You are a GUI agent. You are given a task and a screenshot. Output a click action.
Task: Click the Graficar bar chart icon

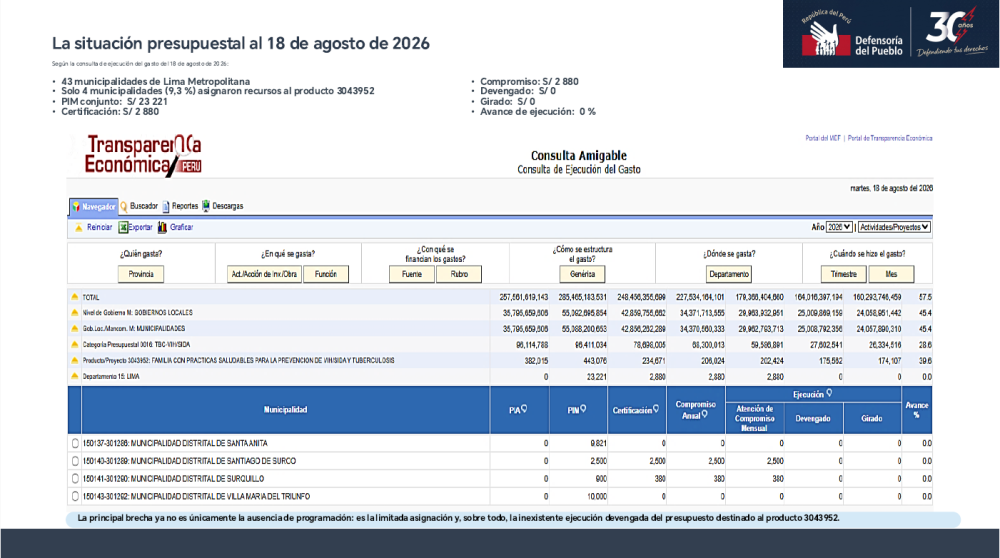[x=162, y=227]
